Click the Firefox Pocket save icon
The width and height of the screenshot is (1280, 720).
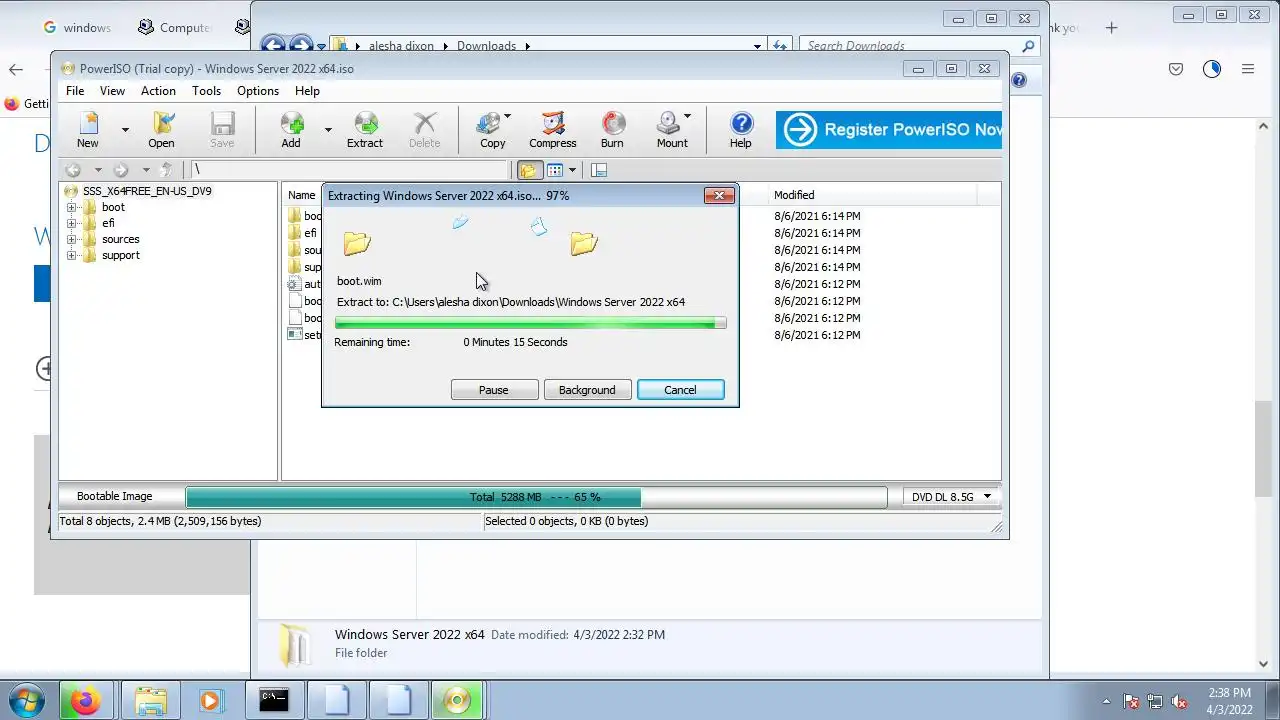(1176, 69)
